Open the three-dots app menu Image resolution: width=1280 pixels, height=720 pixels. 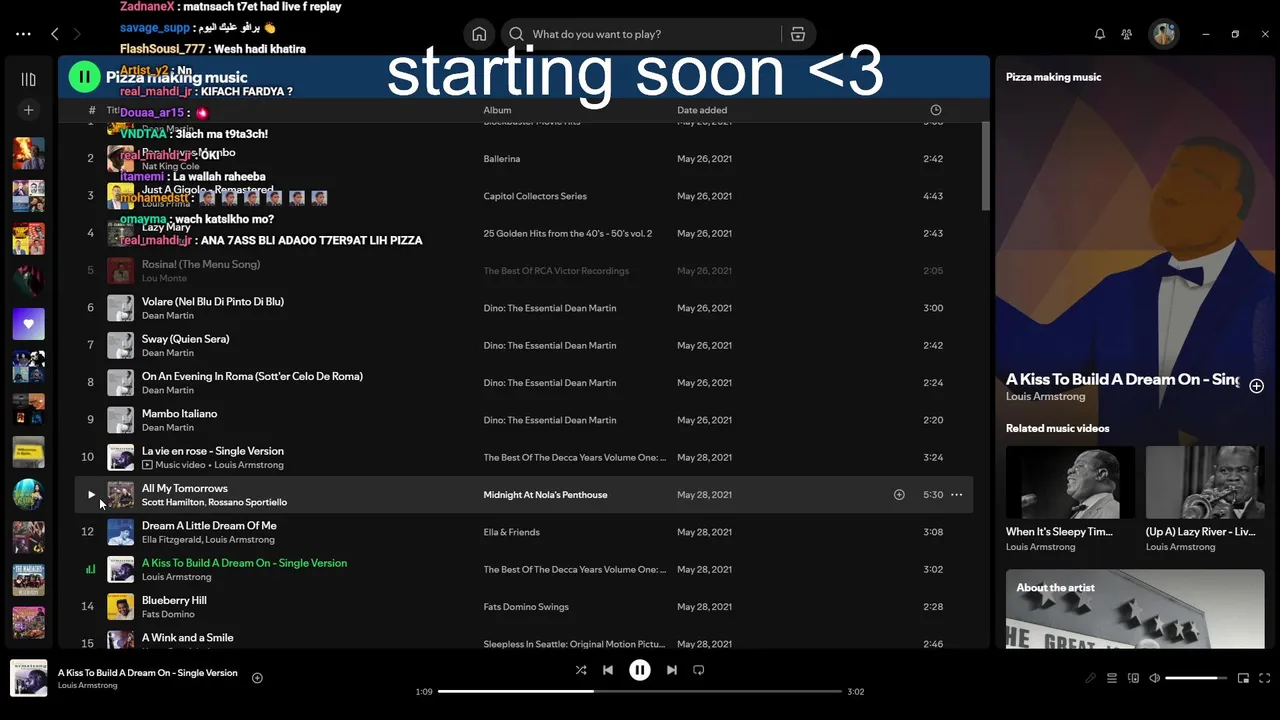coord(23,34)
